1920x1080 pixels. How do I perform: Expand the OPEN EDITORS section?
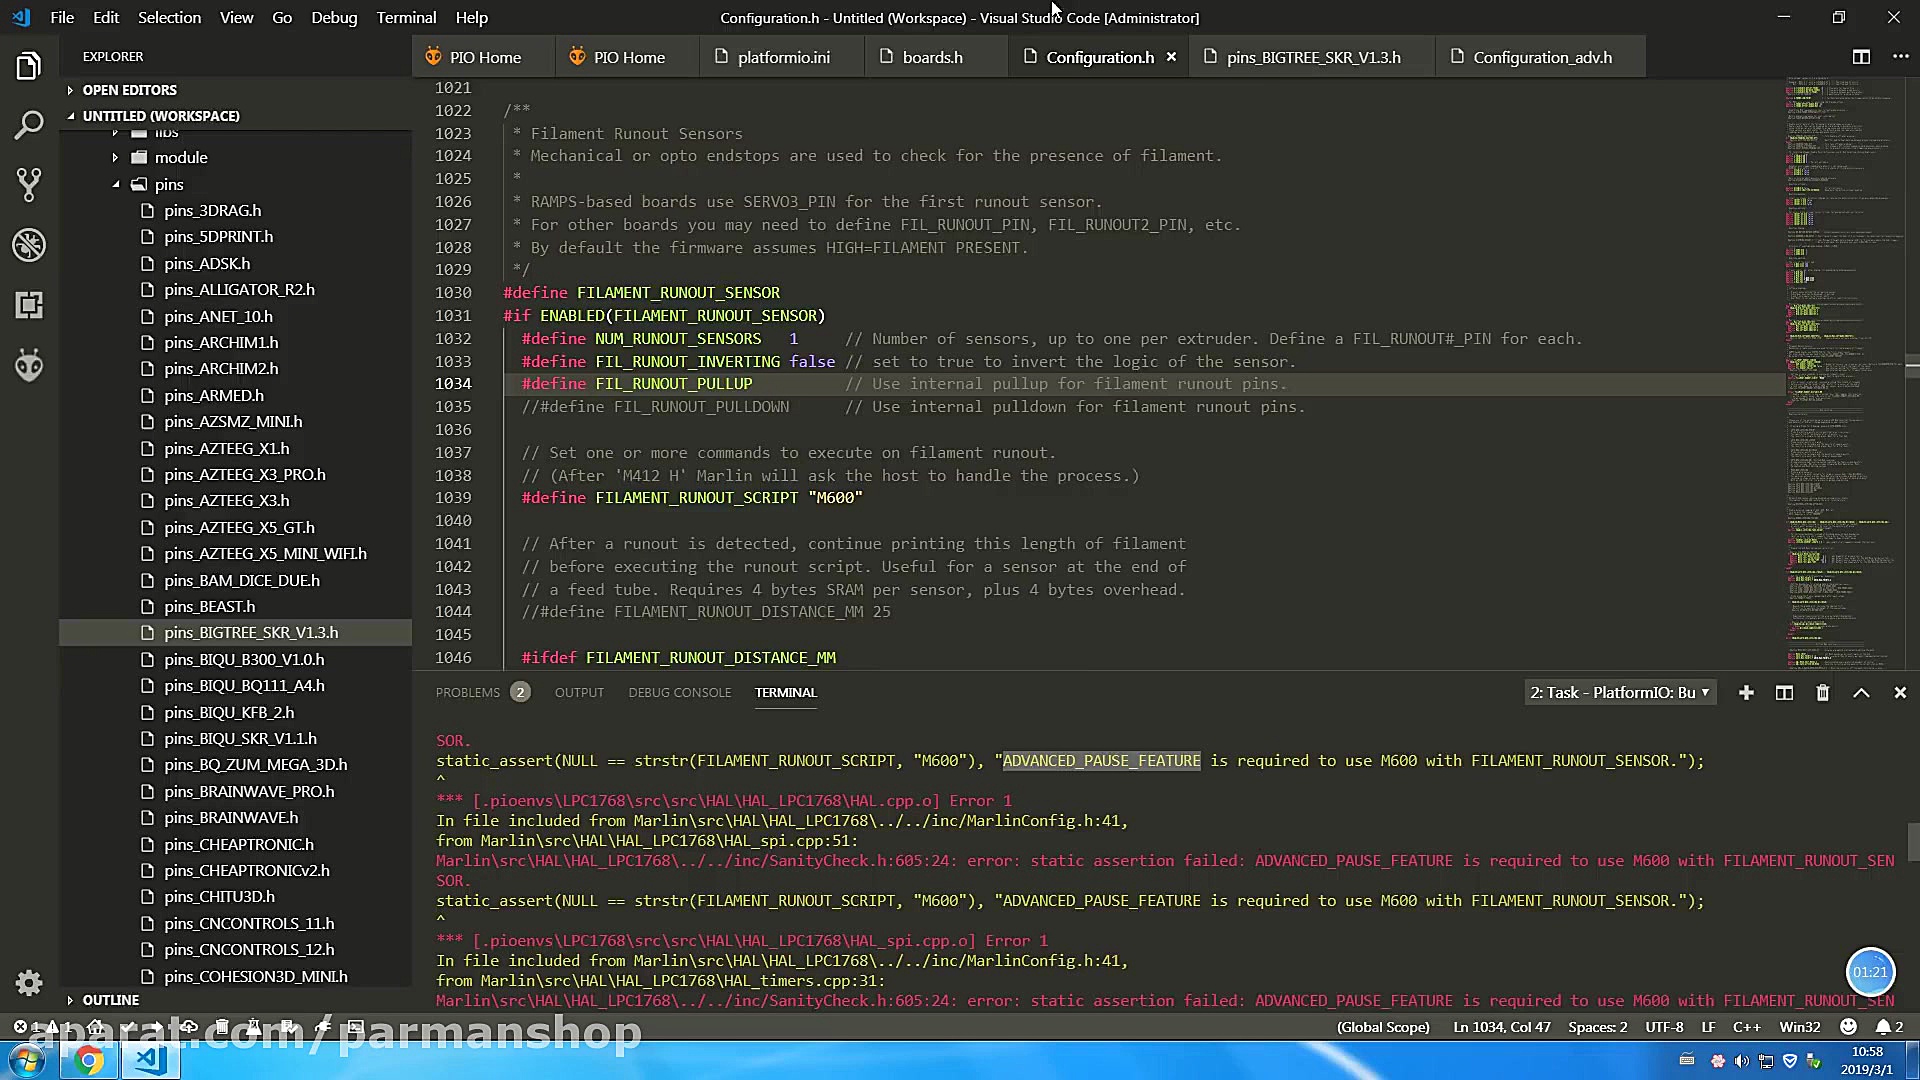(x=129, y=90)
